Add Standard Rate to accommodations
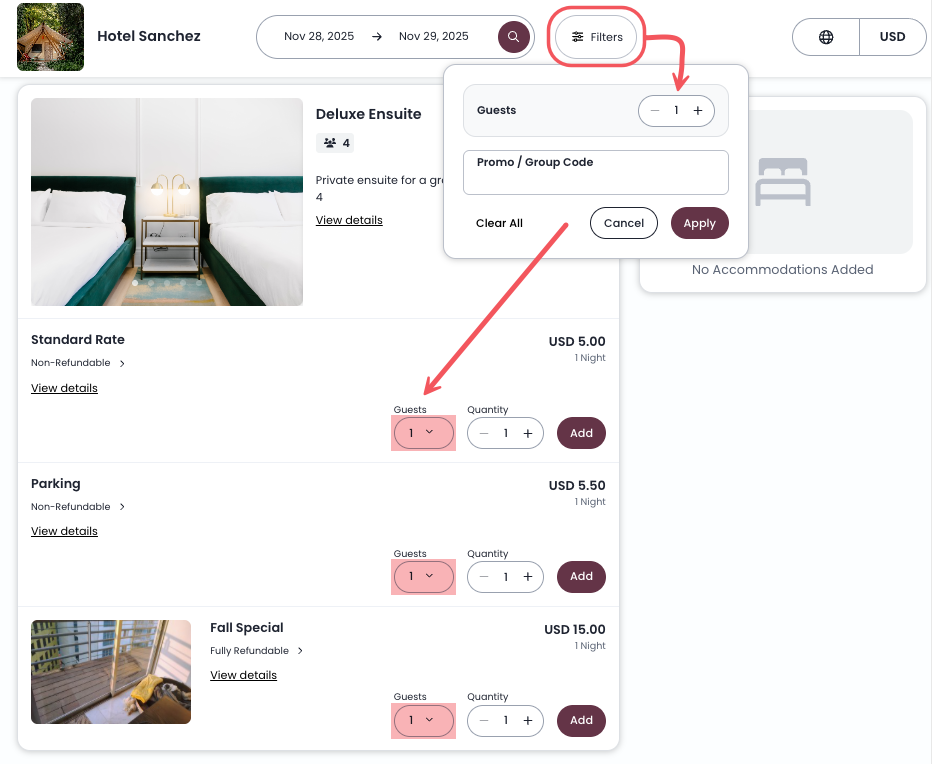 coord(581,433)
